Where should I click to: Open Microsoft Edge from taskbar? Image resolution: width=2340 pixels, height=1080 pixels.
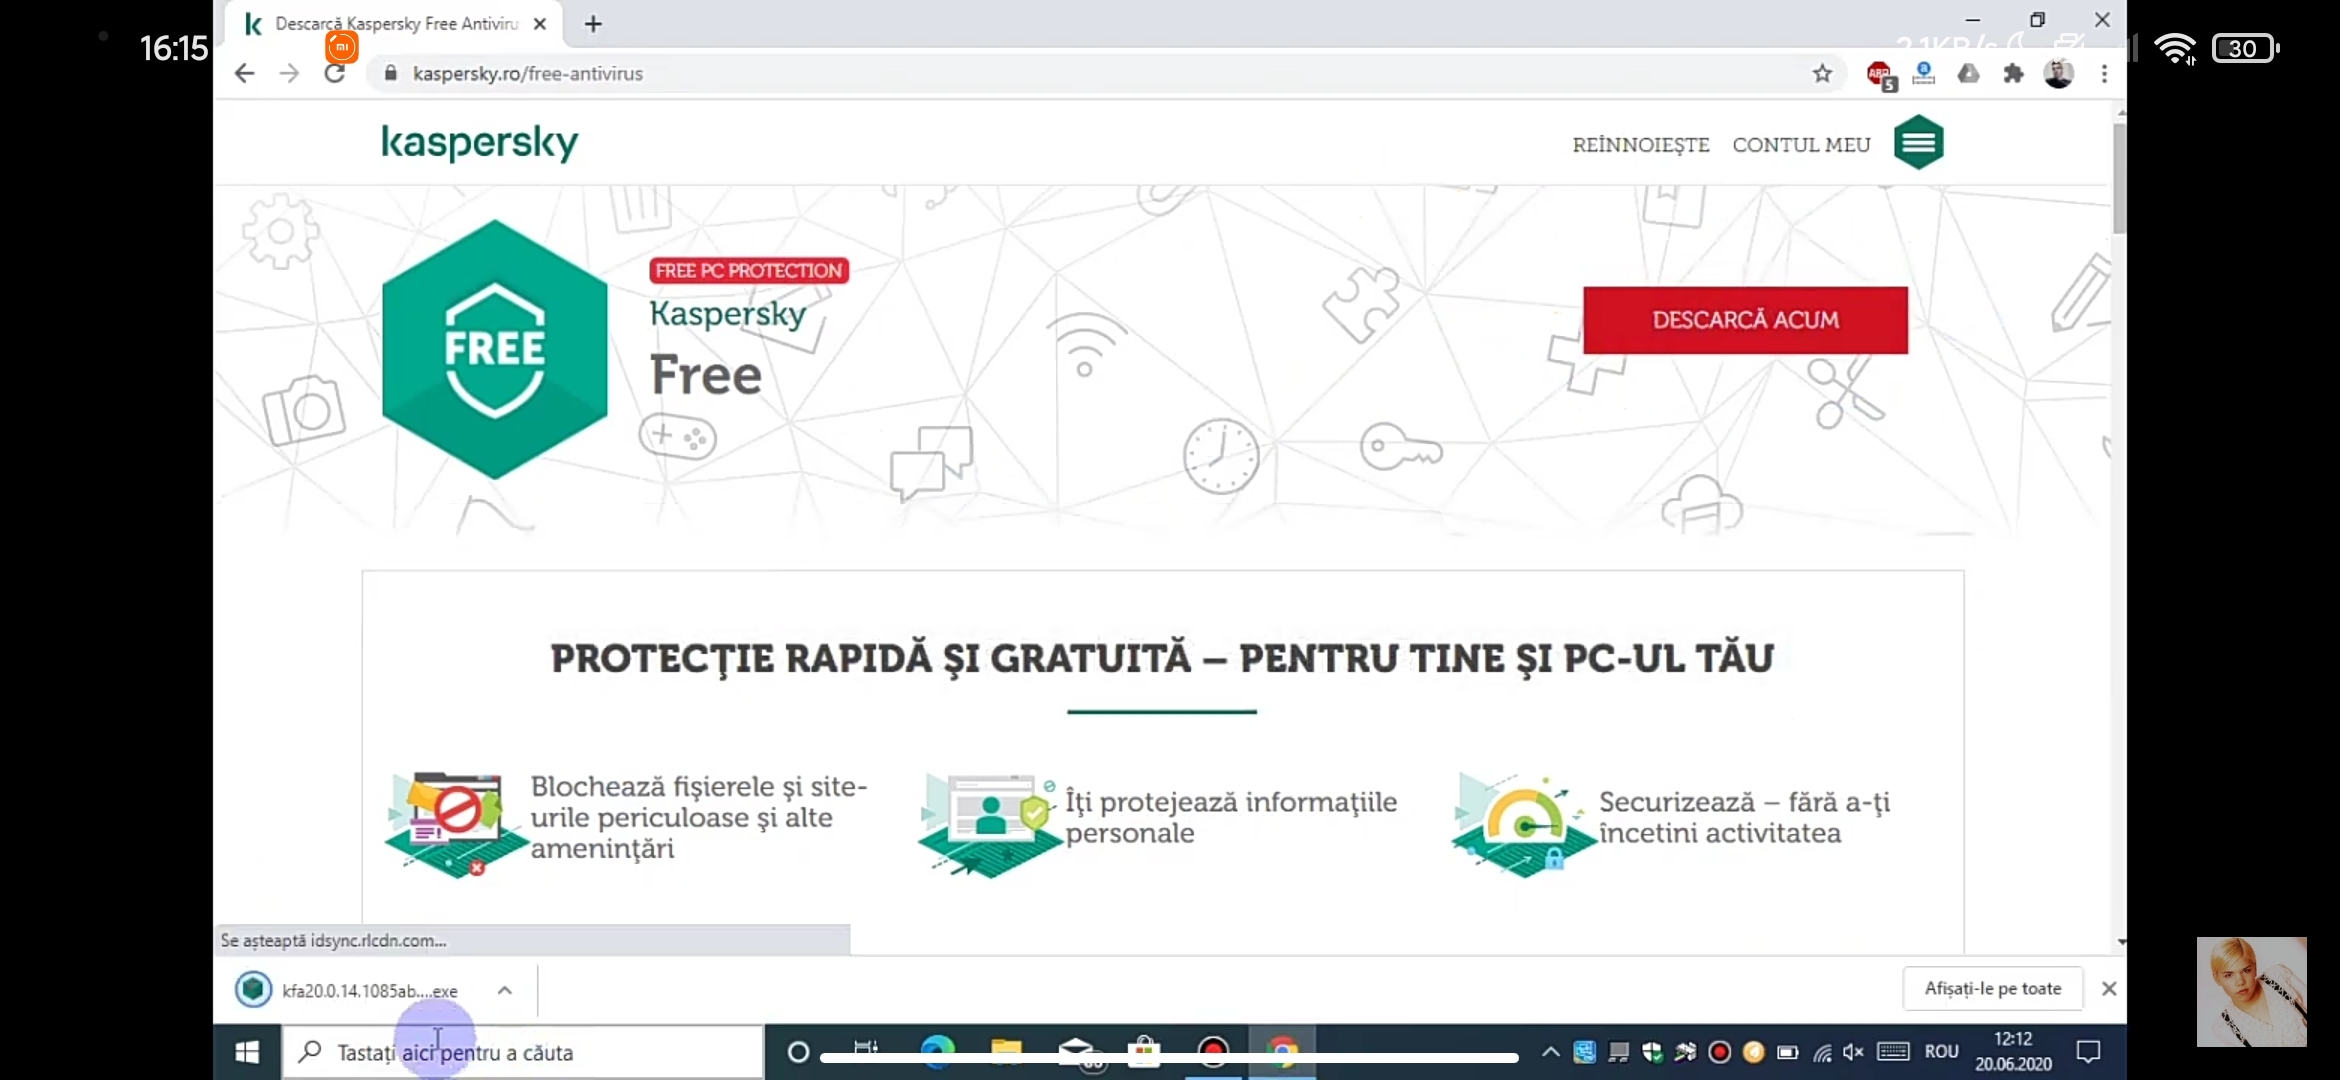[x=938, y=1052]
